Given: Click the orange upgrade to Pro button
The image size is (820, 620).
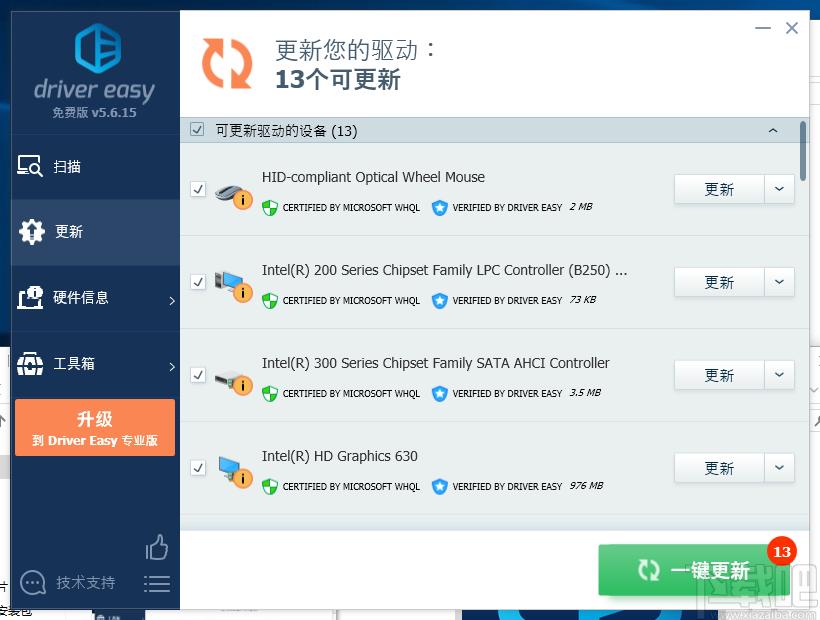Looking at the screenshot, I should pos(95,428).
